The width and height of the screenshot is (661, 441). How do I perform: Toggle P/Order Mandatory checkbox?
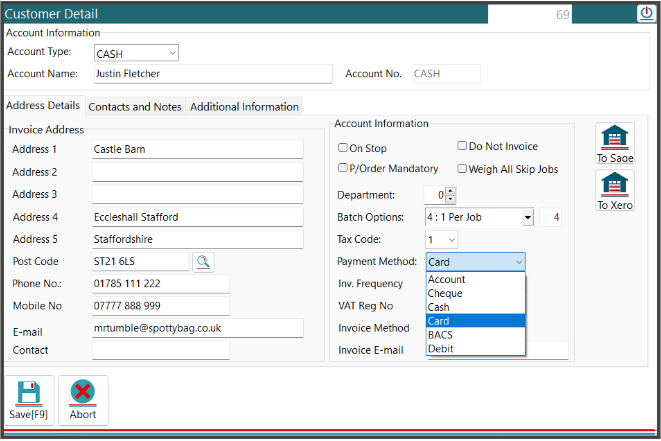click(343, 168)
